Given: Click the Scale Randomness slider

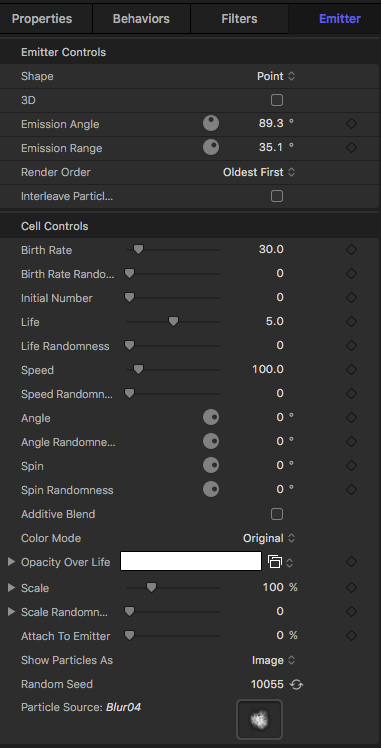Looking at the screenshot, I should tap(174, 611).
